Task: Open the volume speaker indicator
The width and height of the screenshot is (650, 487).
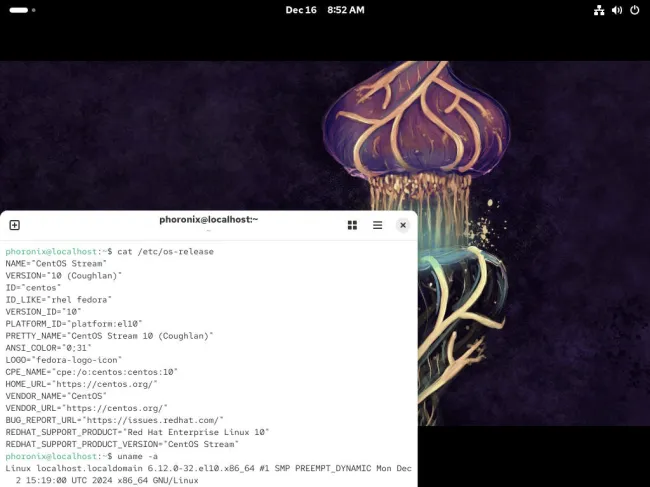Action: click(x=616, y=10)
